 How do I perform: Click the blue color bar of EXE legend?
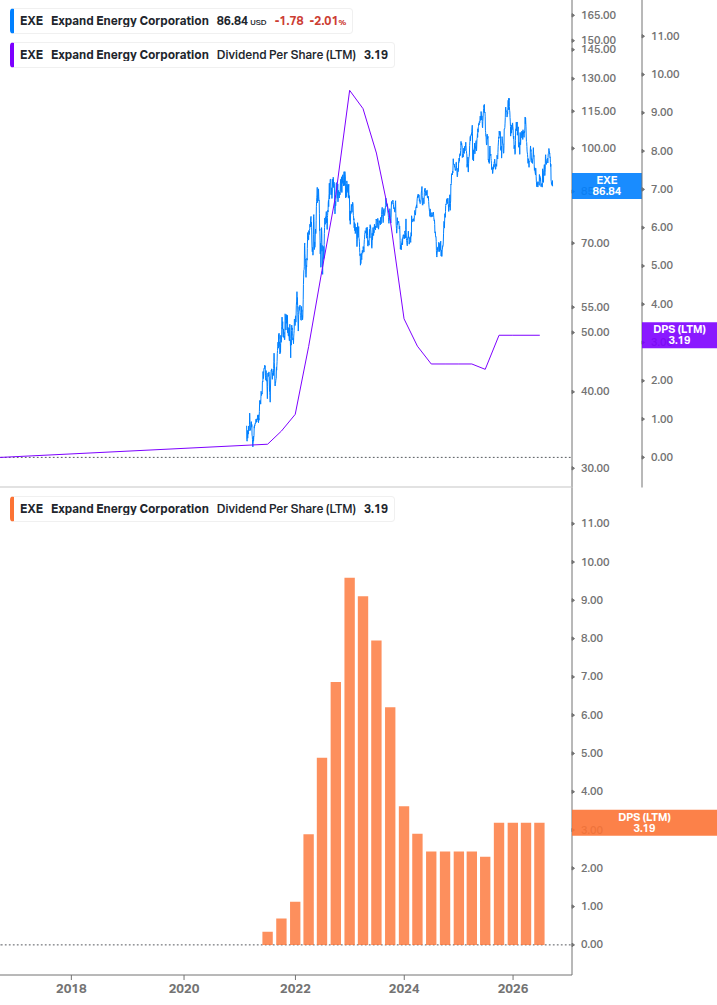(12, 21)
